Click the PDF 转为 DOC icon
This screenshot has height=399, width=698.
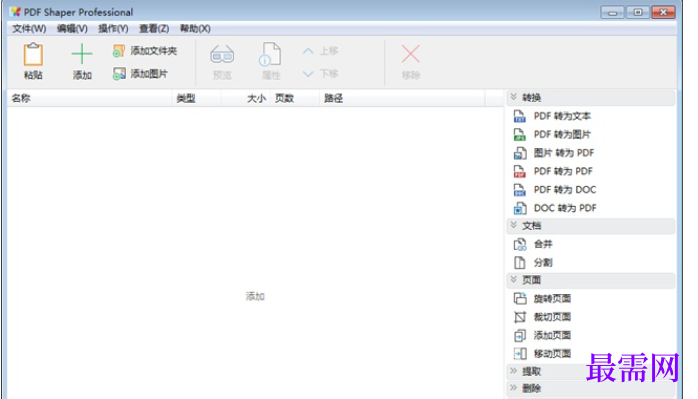[x=519, y=190]
